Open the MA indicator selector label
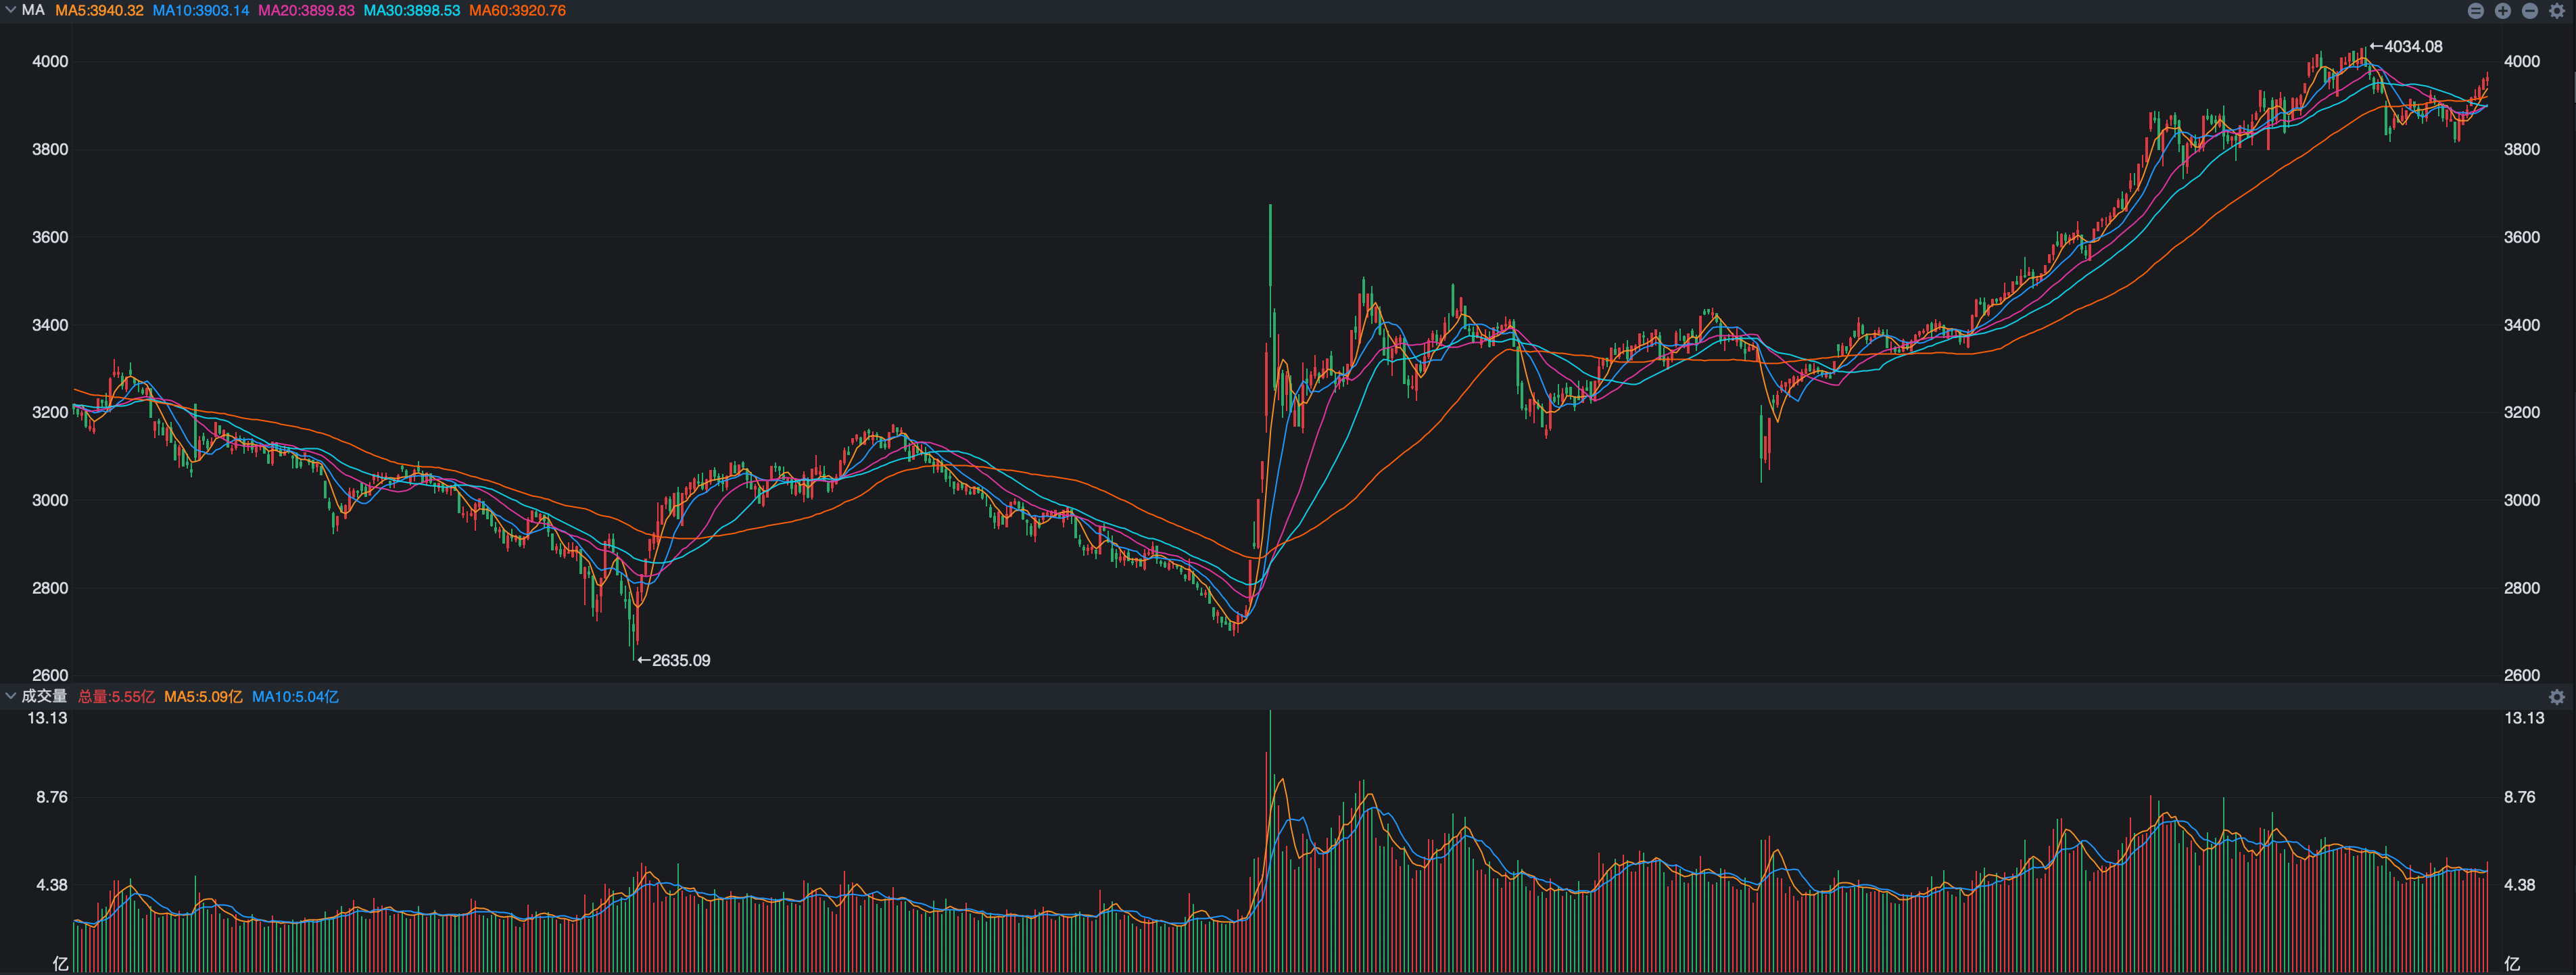This screenshot has height=975, width=2576. pyautogui.click(x=33, y=10)
